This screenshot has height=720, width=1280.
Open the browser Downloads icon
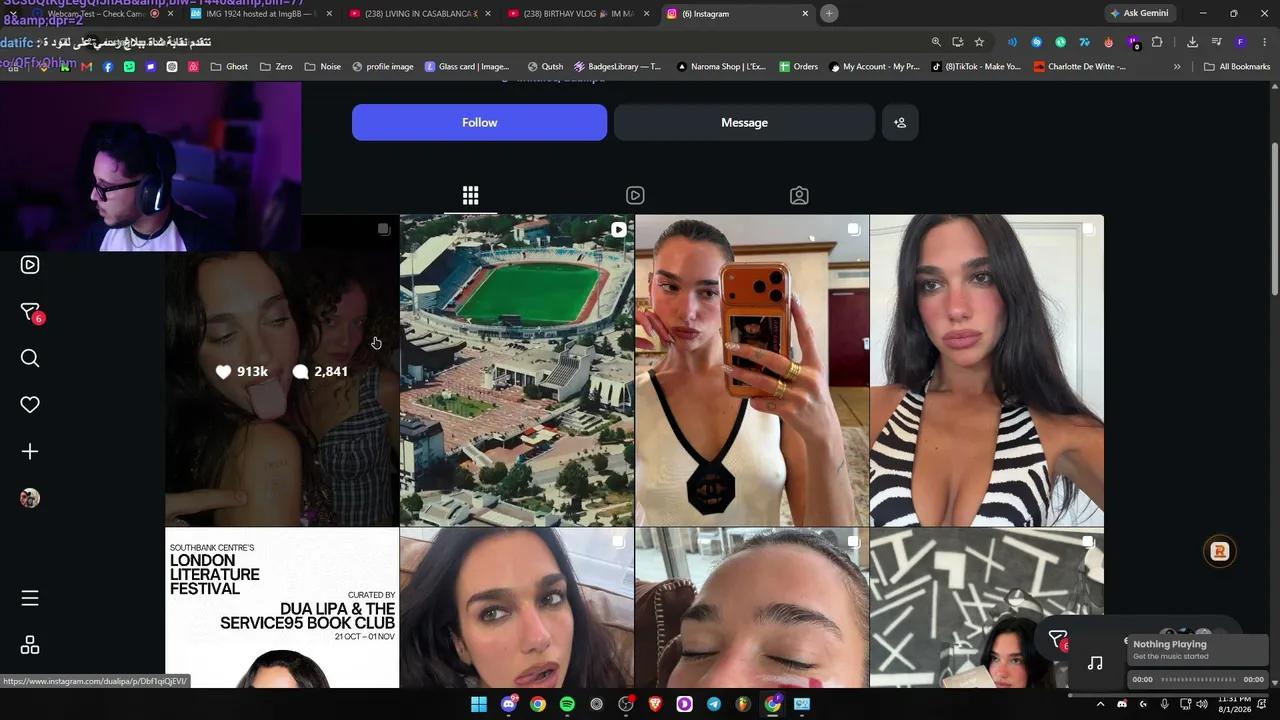(1192, 42)
